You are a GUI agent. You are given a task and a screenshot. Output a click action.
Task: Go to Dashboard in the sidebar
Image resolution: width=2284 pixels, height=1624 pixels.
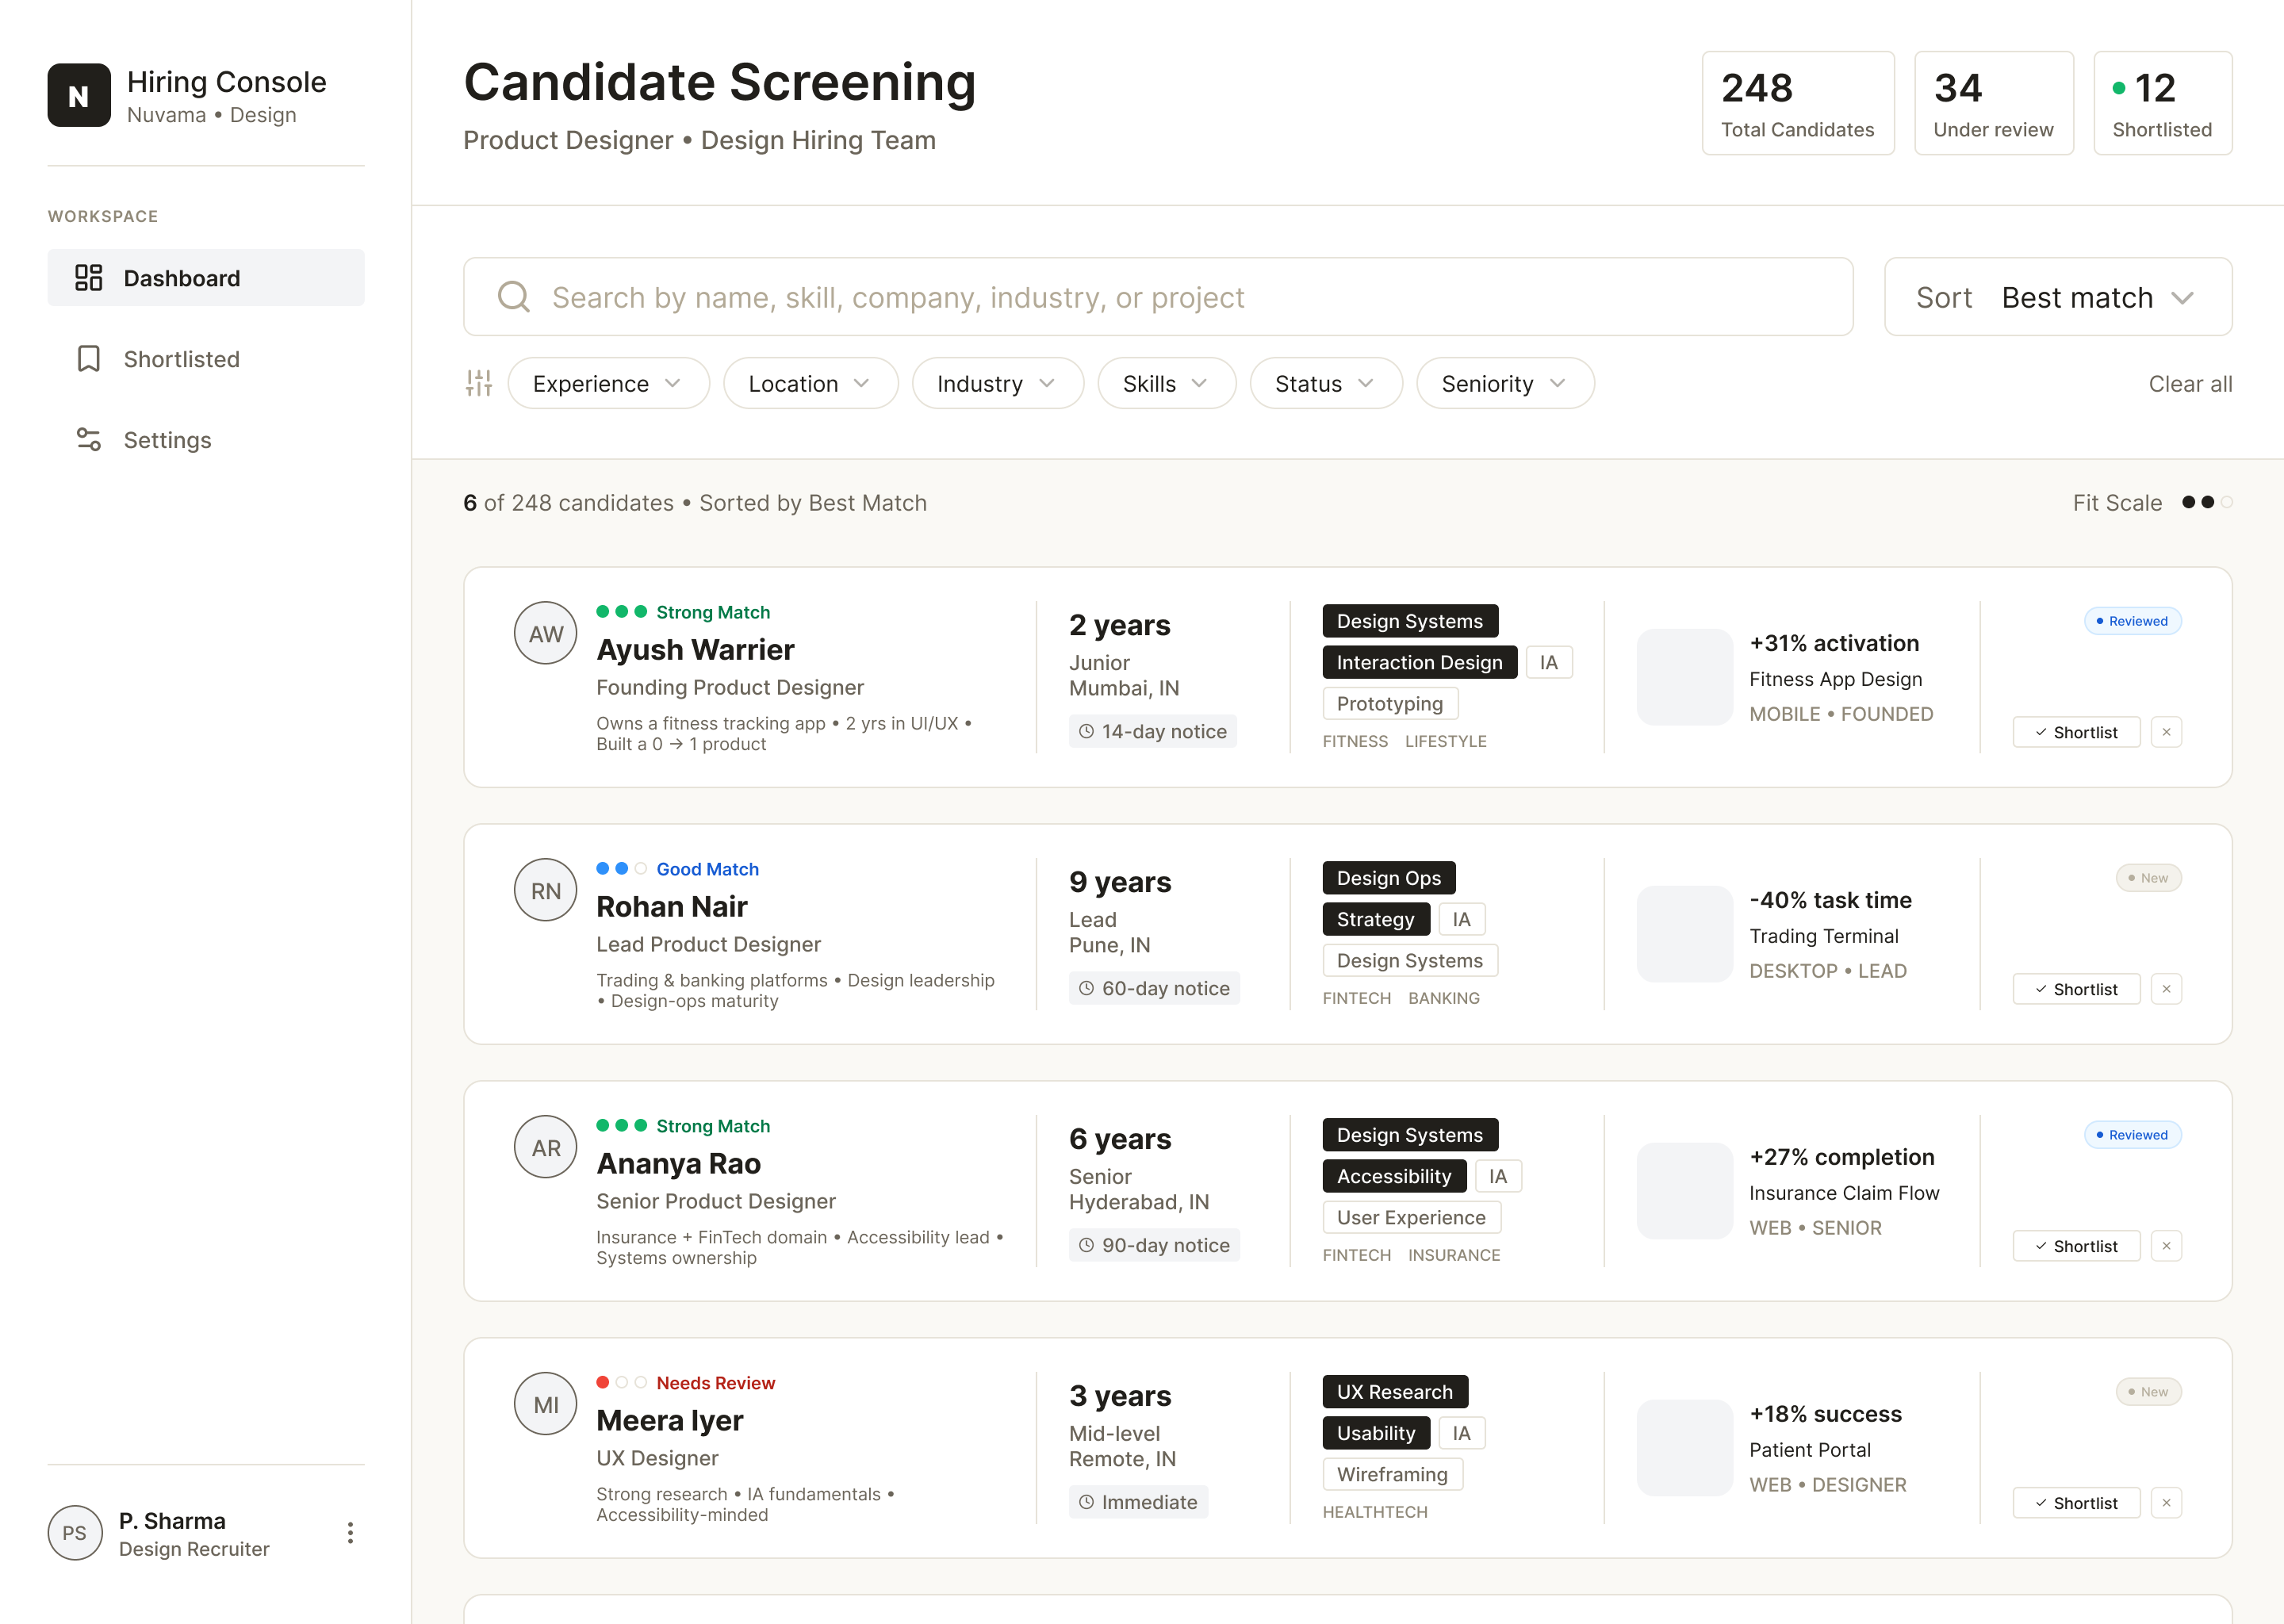pyautogui.click(x=206, y=278)
